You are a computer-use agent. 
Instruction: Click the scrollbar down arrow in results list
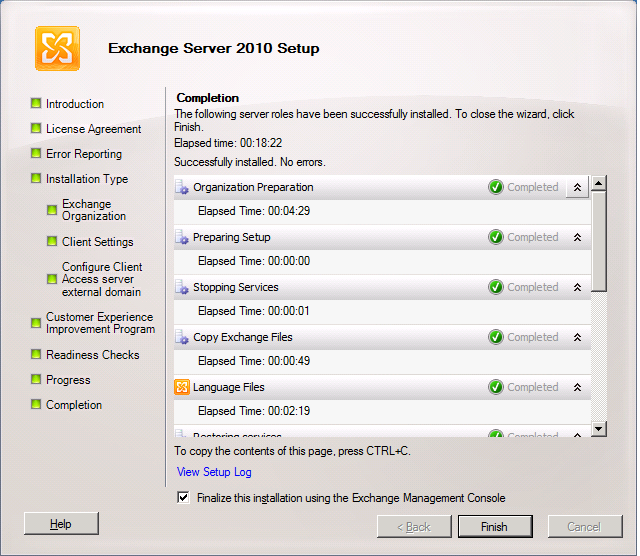(x=599, y=429)
